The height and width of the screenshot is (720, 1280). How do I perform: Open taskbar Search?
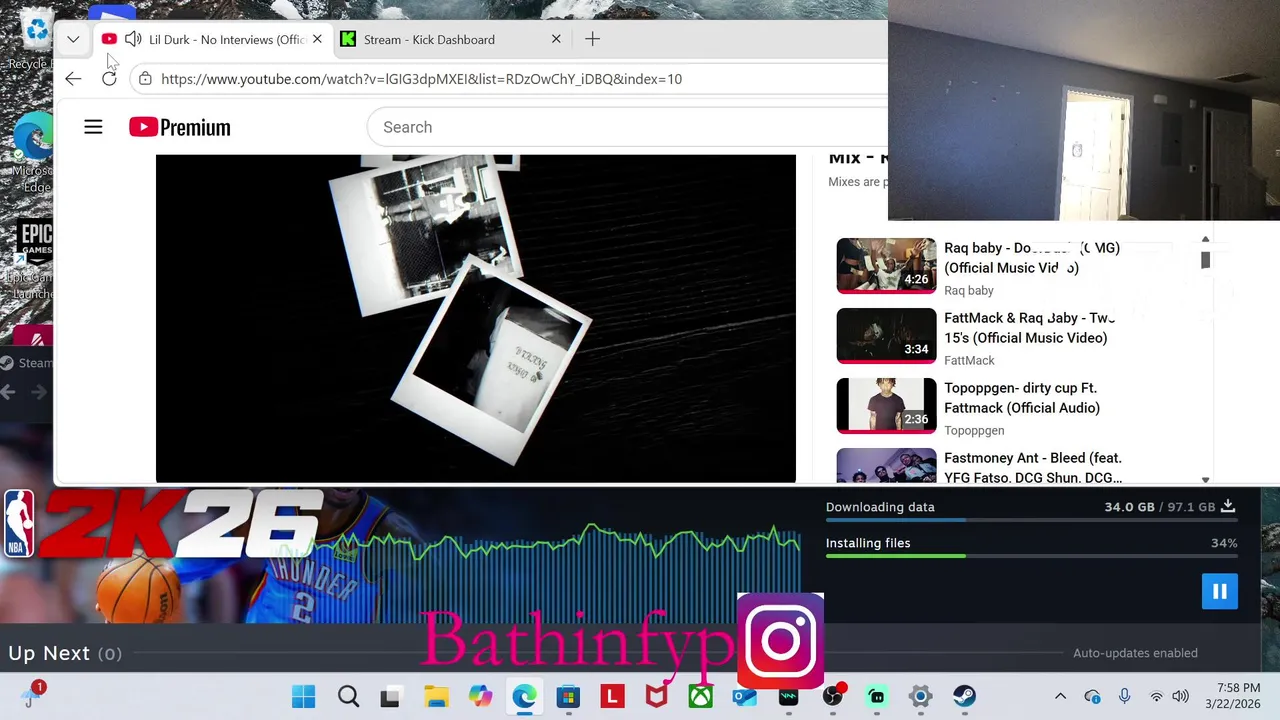coord(348,696)
